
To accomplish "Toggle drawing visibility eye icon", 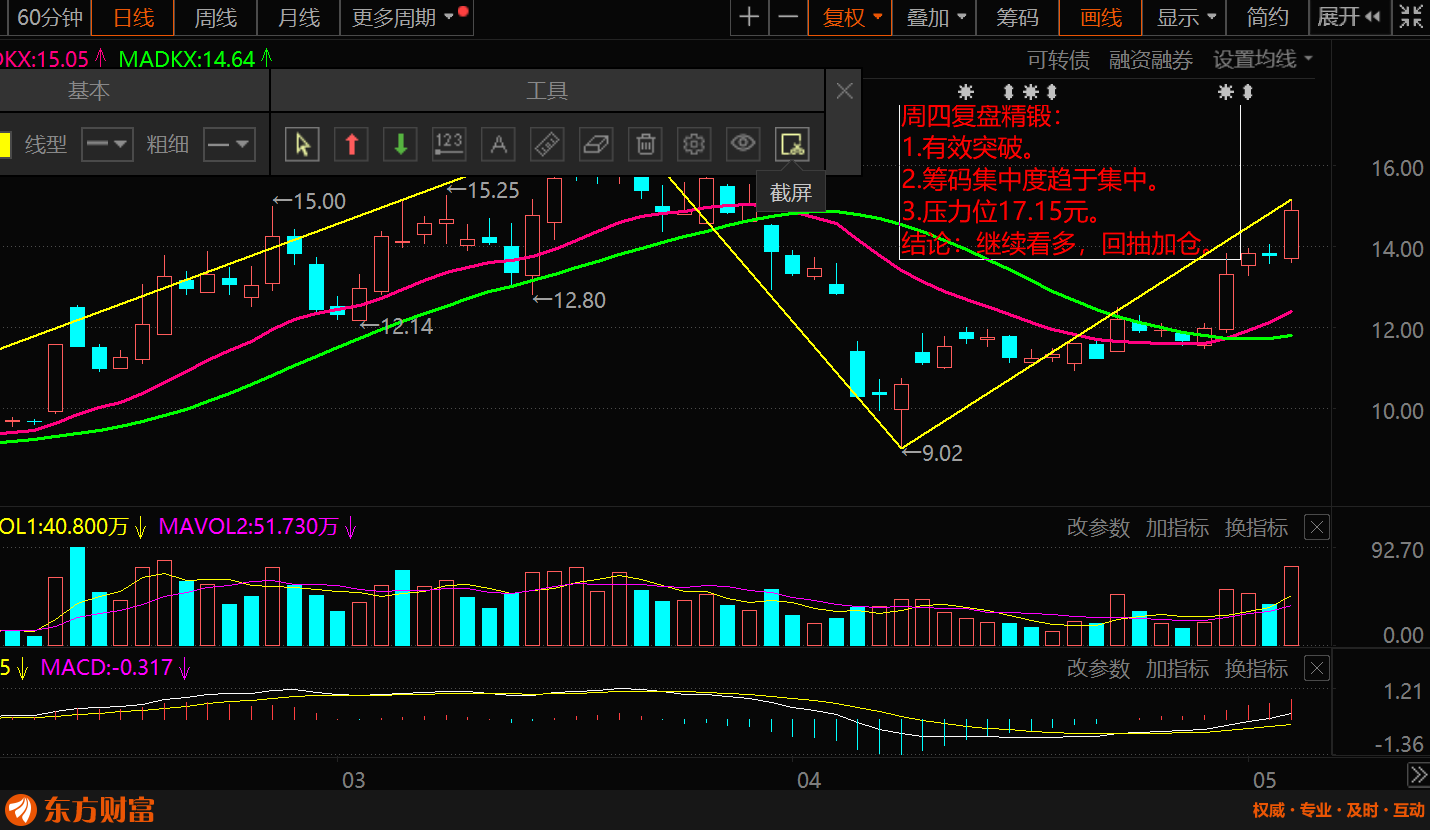I will 743,144.
